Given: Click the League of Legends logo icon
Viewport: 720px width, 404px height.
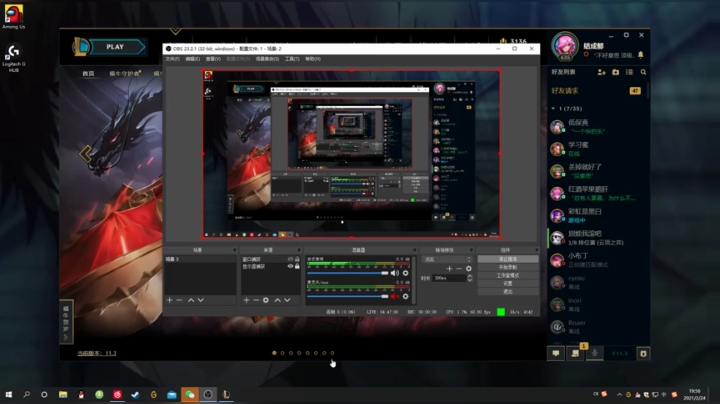Looking at the screenshot, I should pyautogui.click(x=81, y=46).
